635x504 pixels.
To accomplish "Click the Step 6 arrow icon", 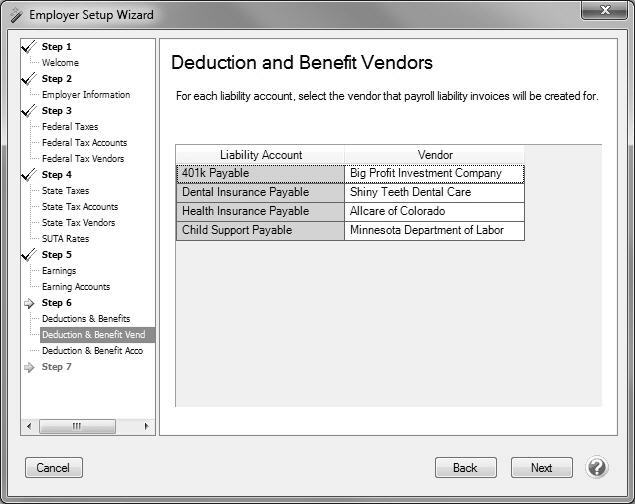I will tap(29, 303).
